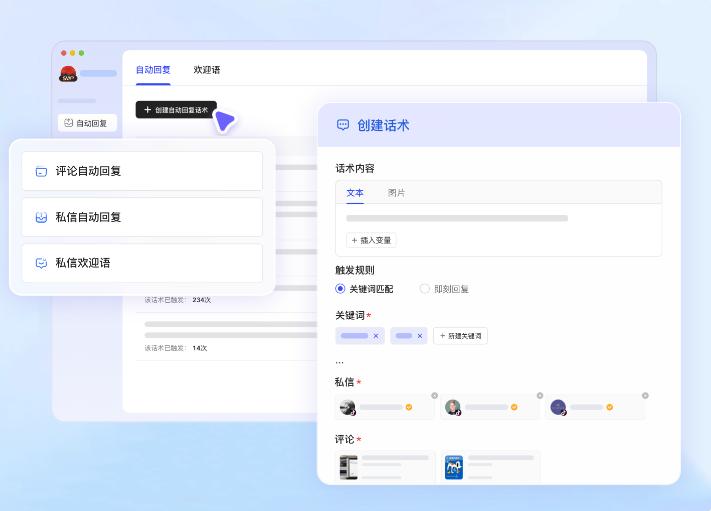
Task: Click the 话术内容 text input area
Action: pos(498,218)
